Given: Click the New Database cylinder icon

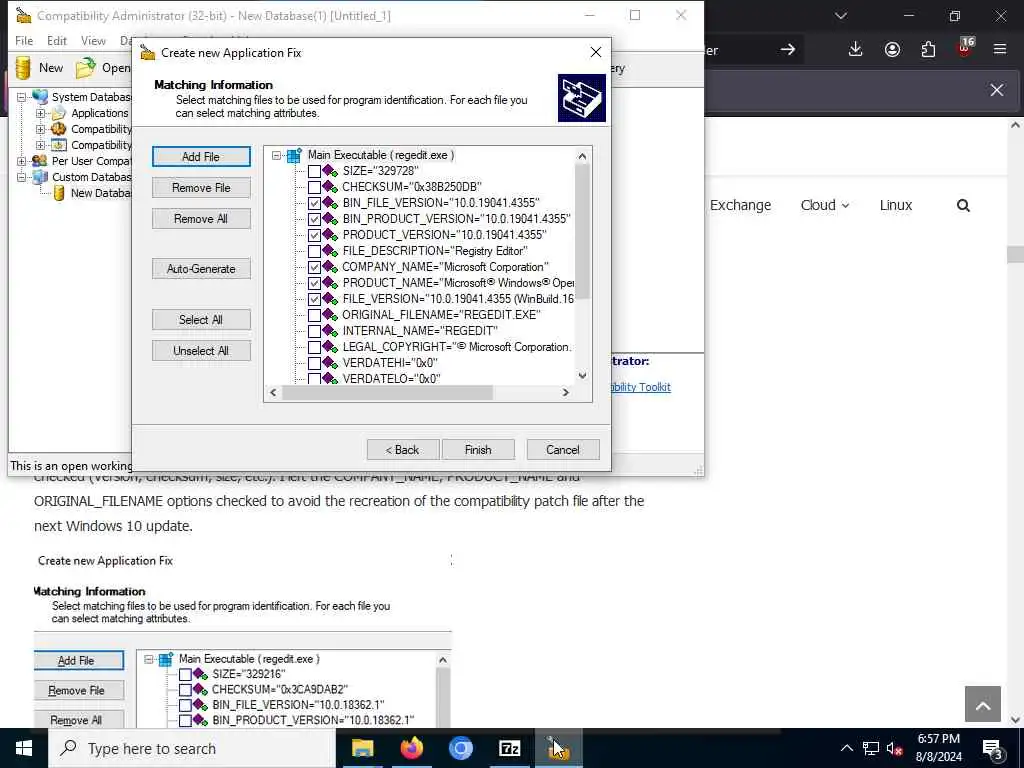Looking at the screenshot, I should 59,193.
